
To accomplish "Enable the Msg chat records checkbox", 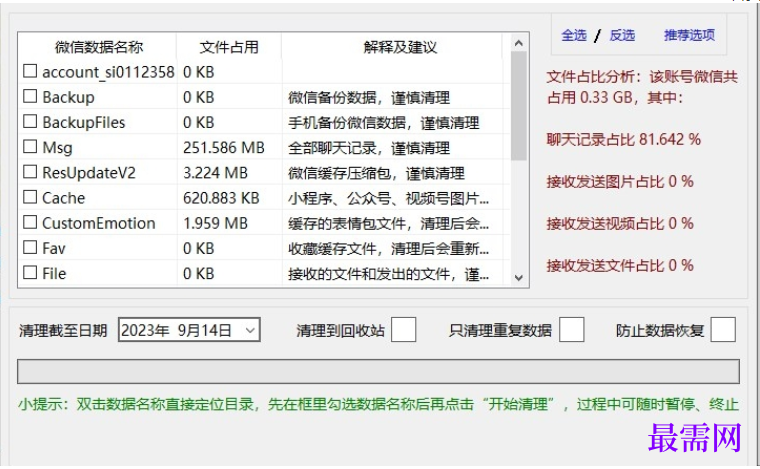I will point(30,147).
